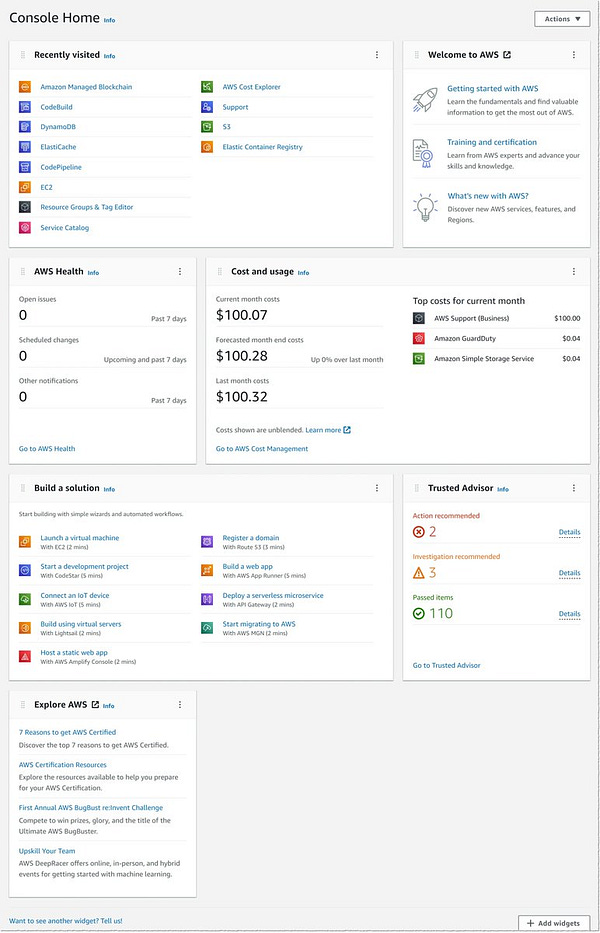The height and width of the screenshot is (933, 600).
Task: Open Go to AWS Health link
Action: pyautogui.click(x=47, y=449)
